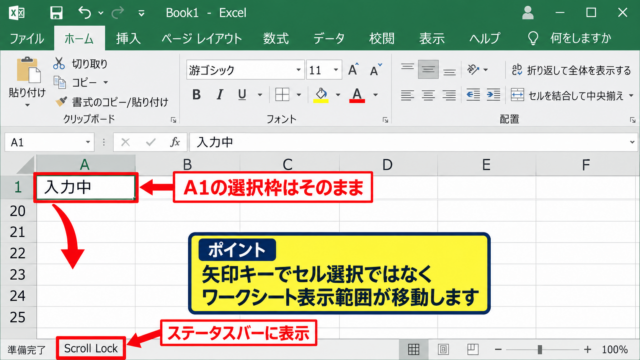The width and height of the screenshot is (640, 360).
Task: Open the account profile icon
Action: tap(528, 13)
